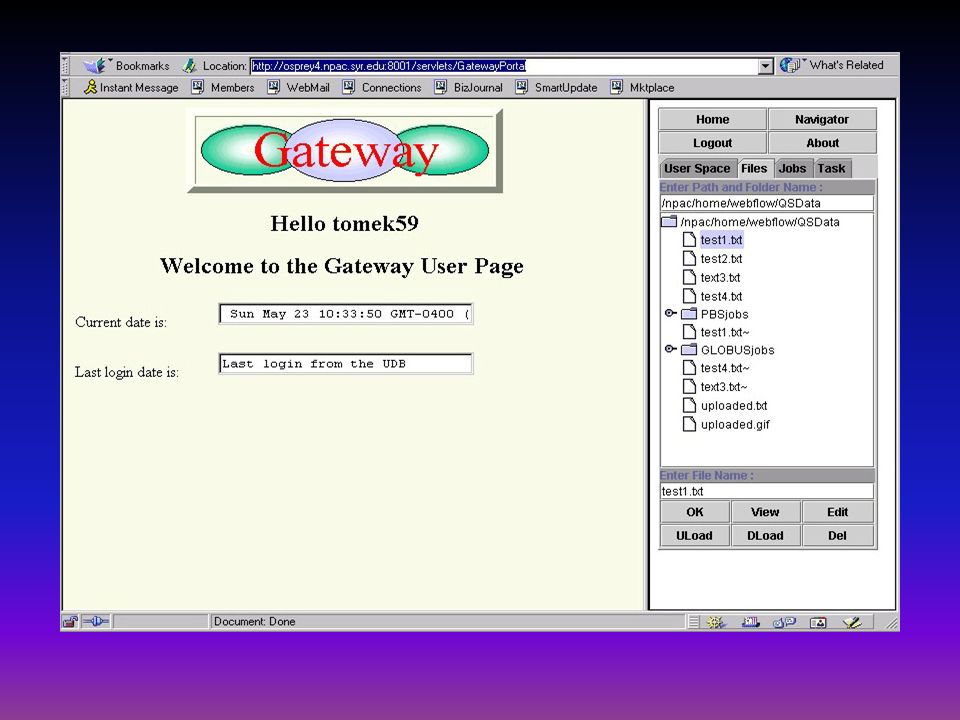Select uploaded.txt in the file tree
This screenshot has width=960, height=720.
tap(733, 405)
